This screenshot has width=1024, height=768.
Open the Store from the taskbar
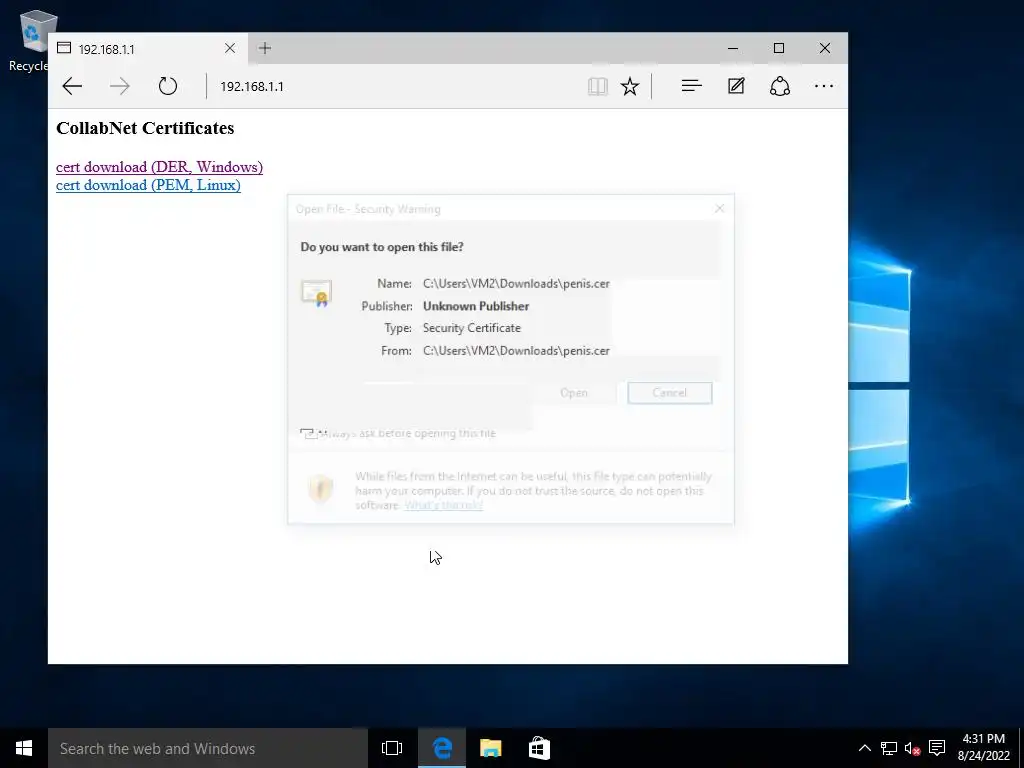539,748
